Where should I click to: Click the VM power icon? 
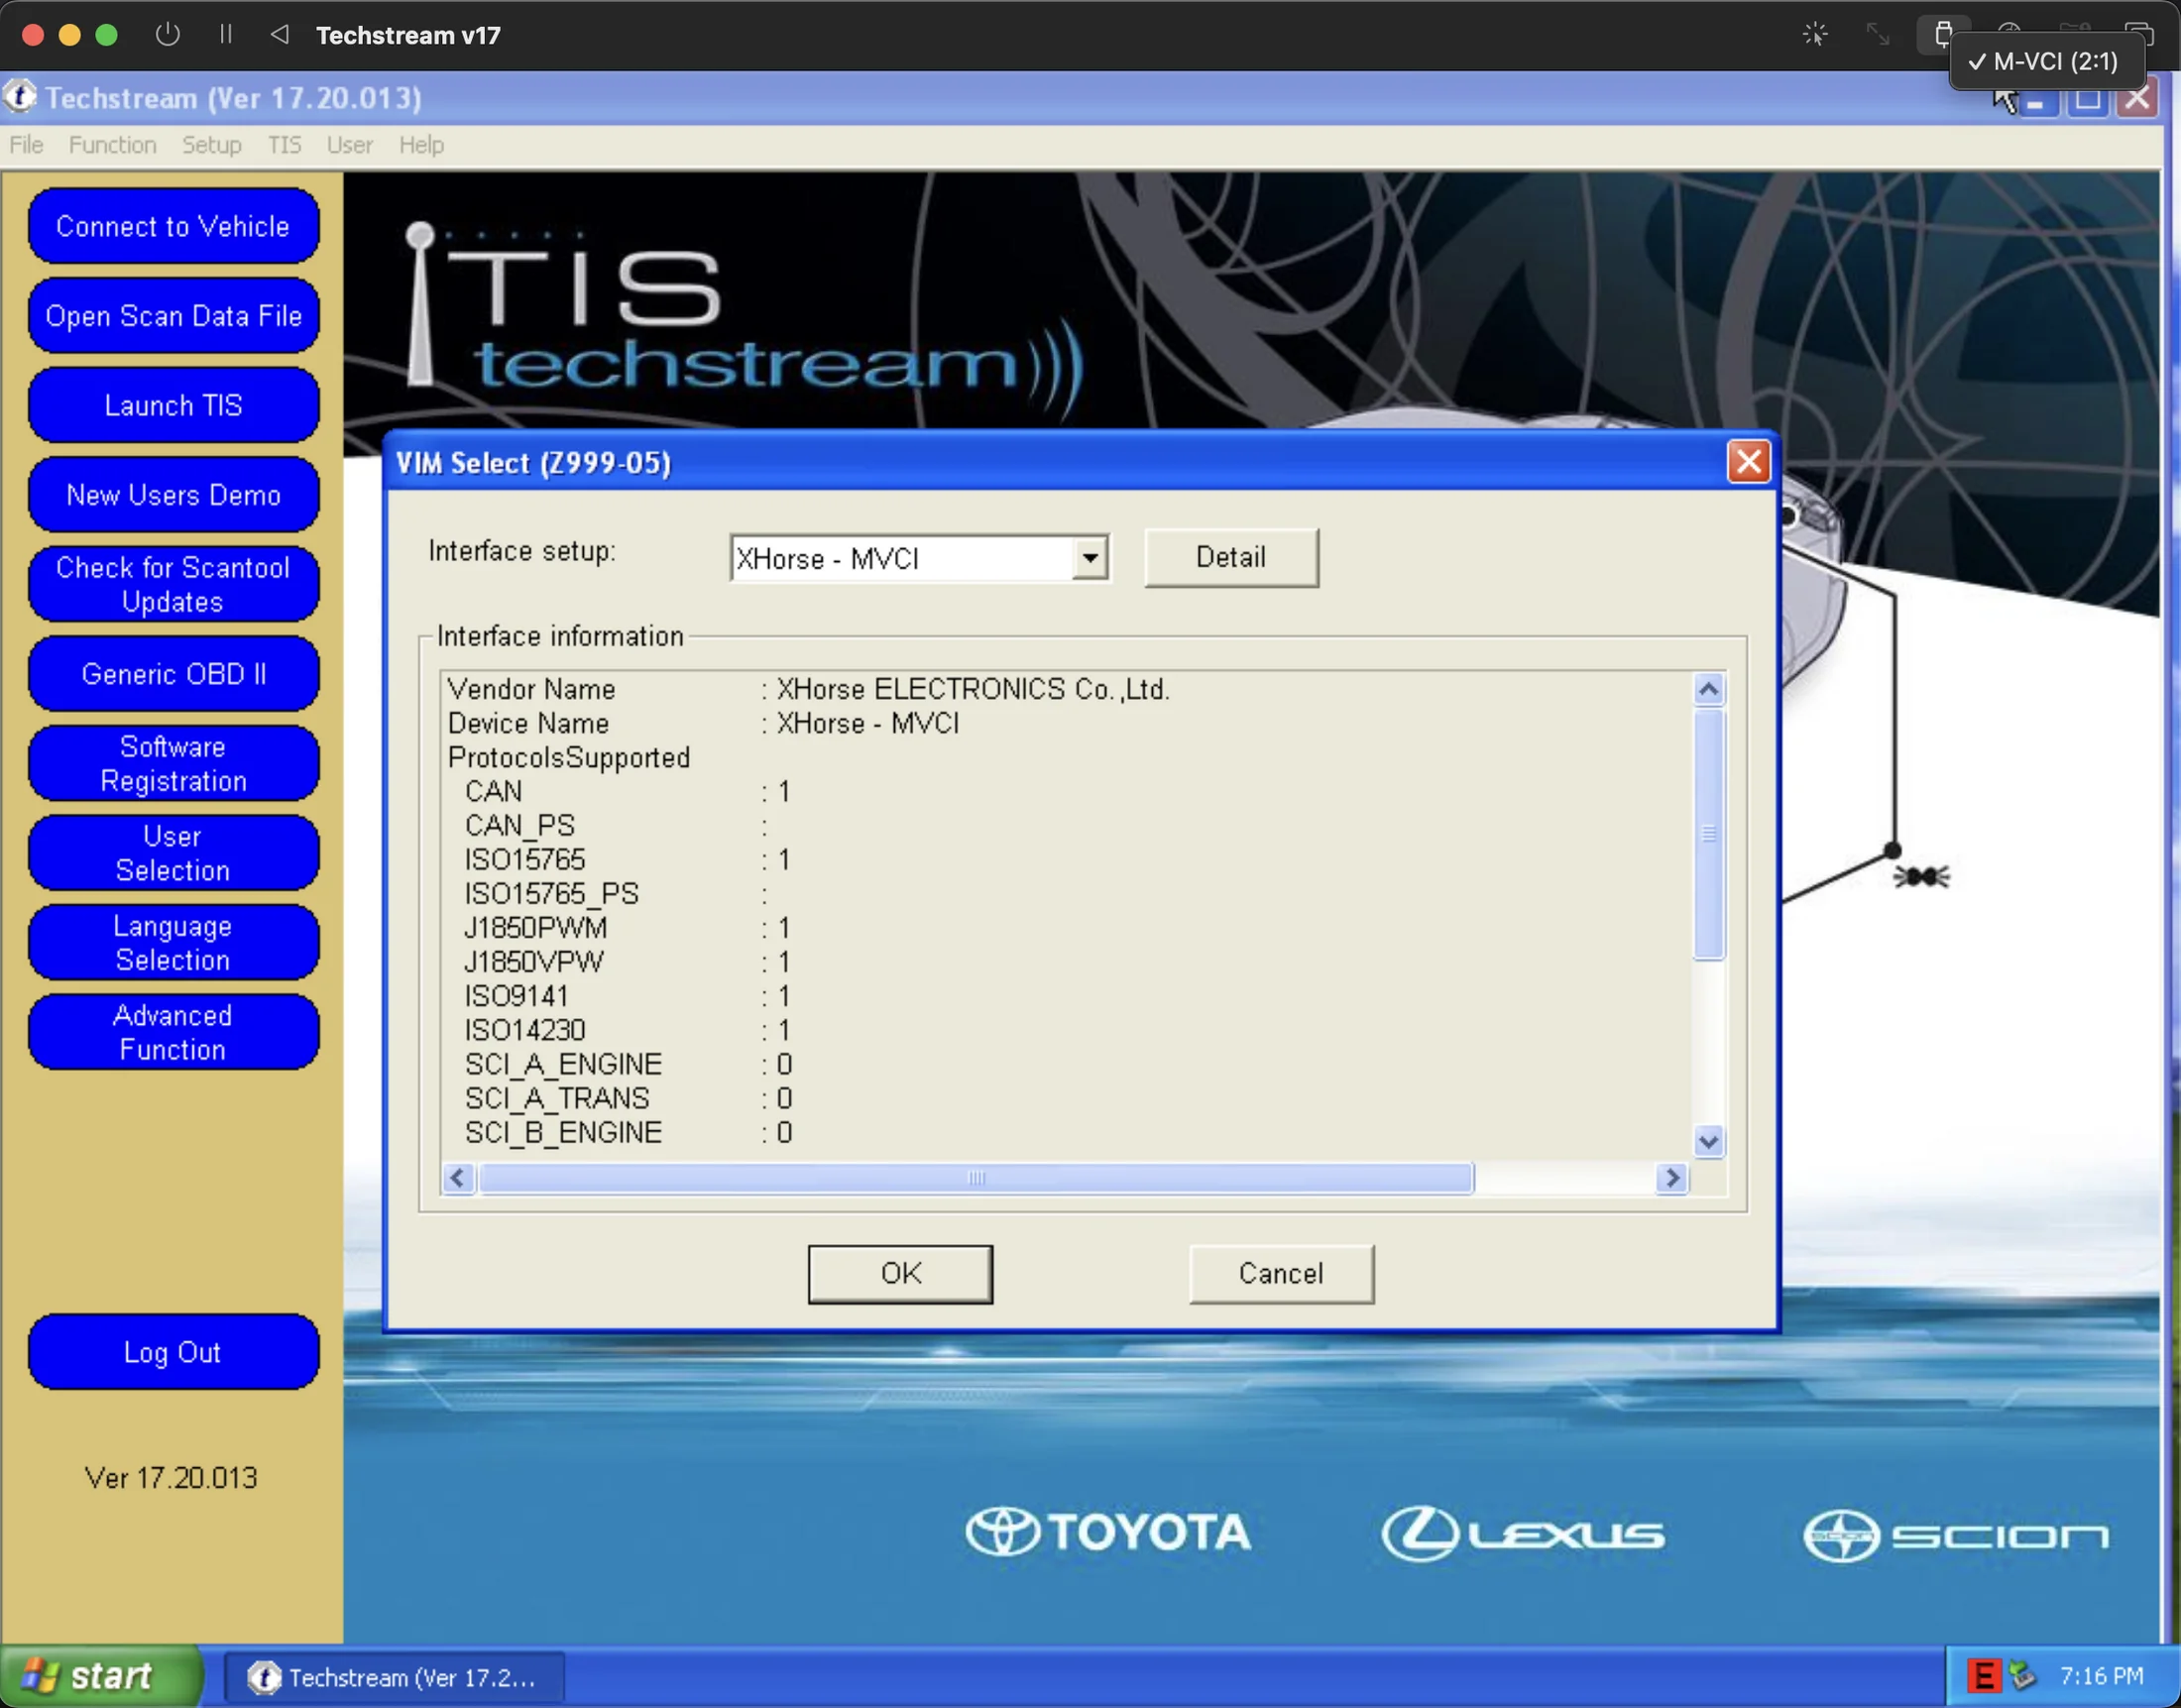[168, 34]
